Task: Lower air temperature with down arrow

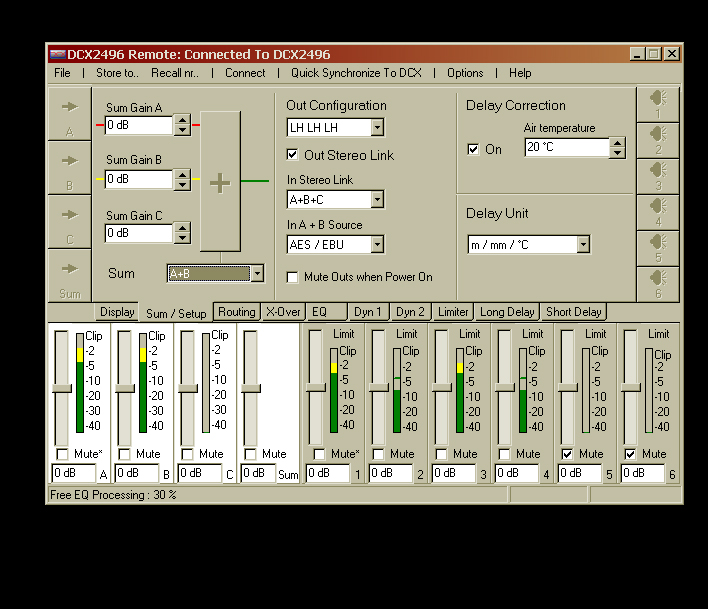Action: [x=617, y=152]
